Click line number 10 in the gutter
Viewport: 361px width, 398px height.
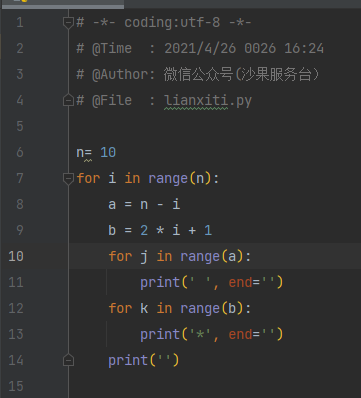click(16, 256)
